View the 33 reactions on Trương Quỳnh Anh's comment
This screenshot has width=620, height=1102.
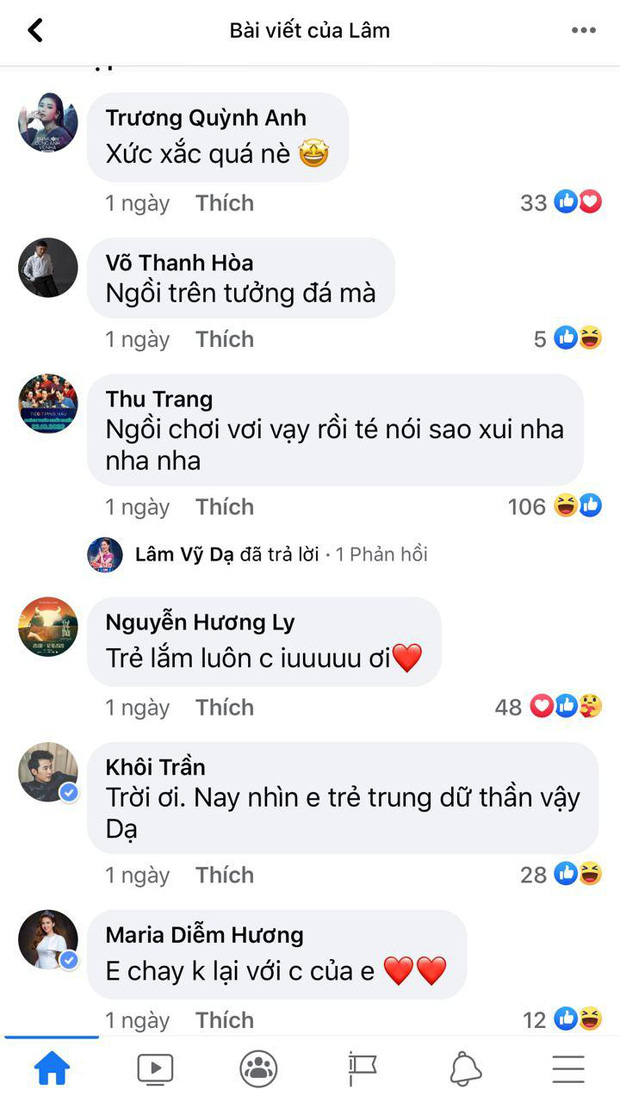(x=561, y=202)
